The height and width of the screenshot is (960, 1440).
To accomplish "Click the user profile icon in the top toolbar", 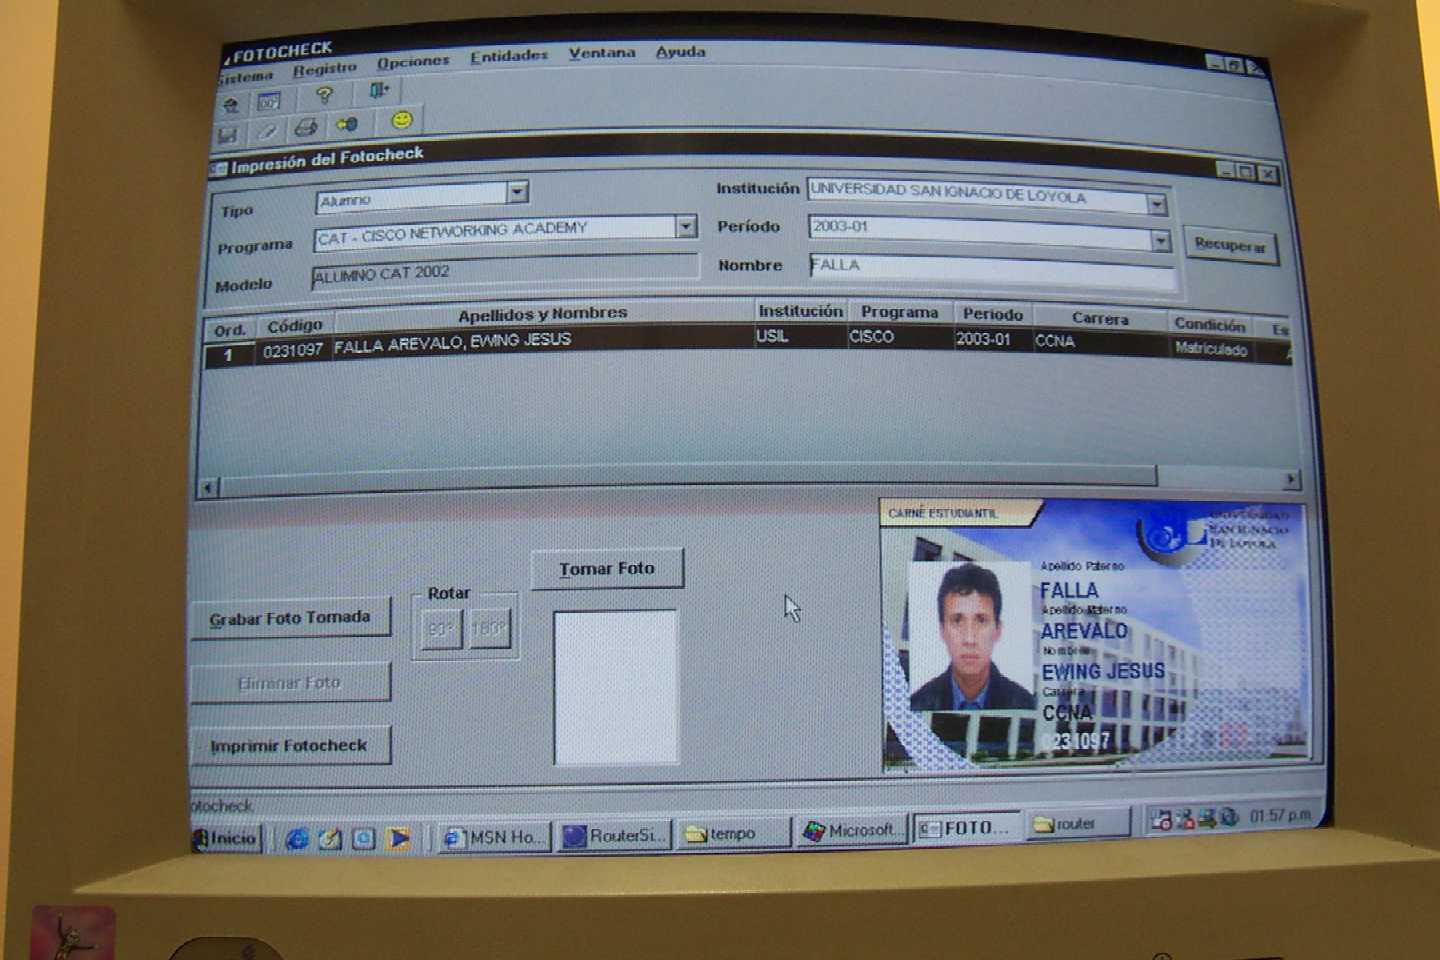I will 231,104.
